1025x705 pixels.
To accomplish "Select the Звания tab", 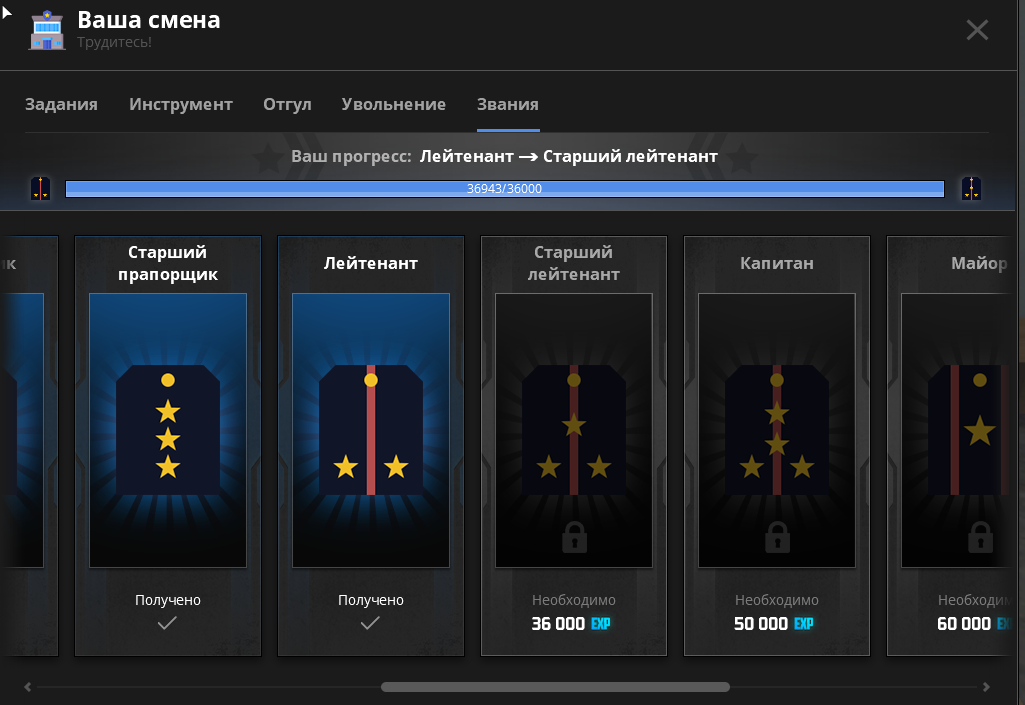I will (508, 105).
